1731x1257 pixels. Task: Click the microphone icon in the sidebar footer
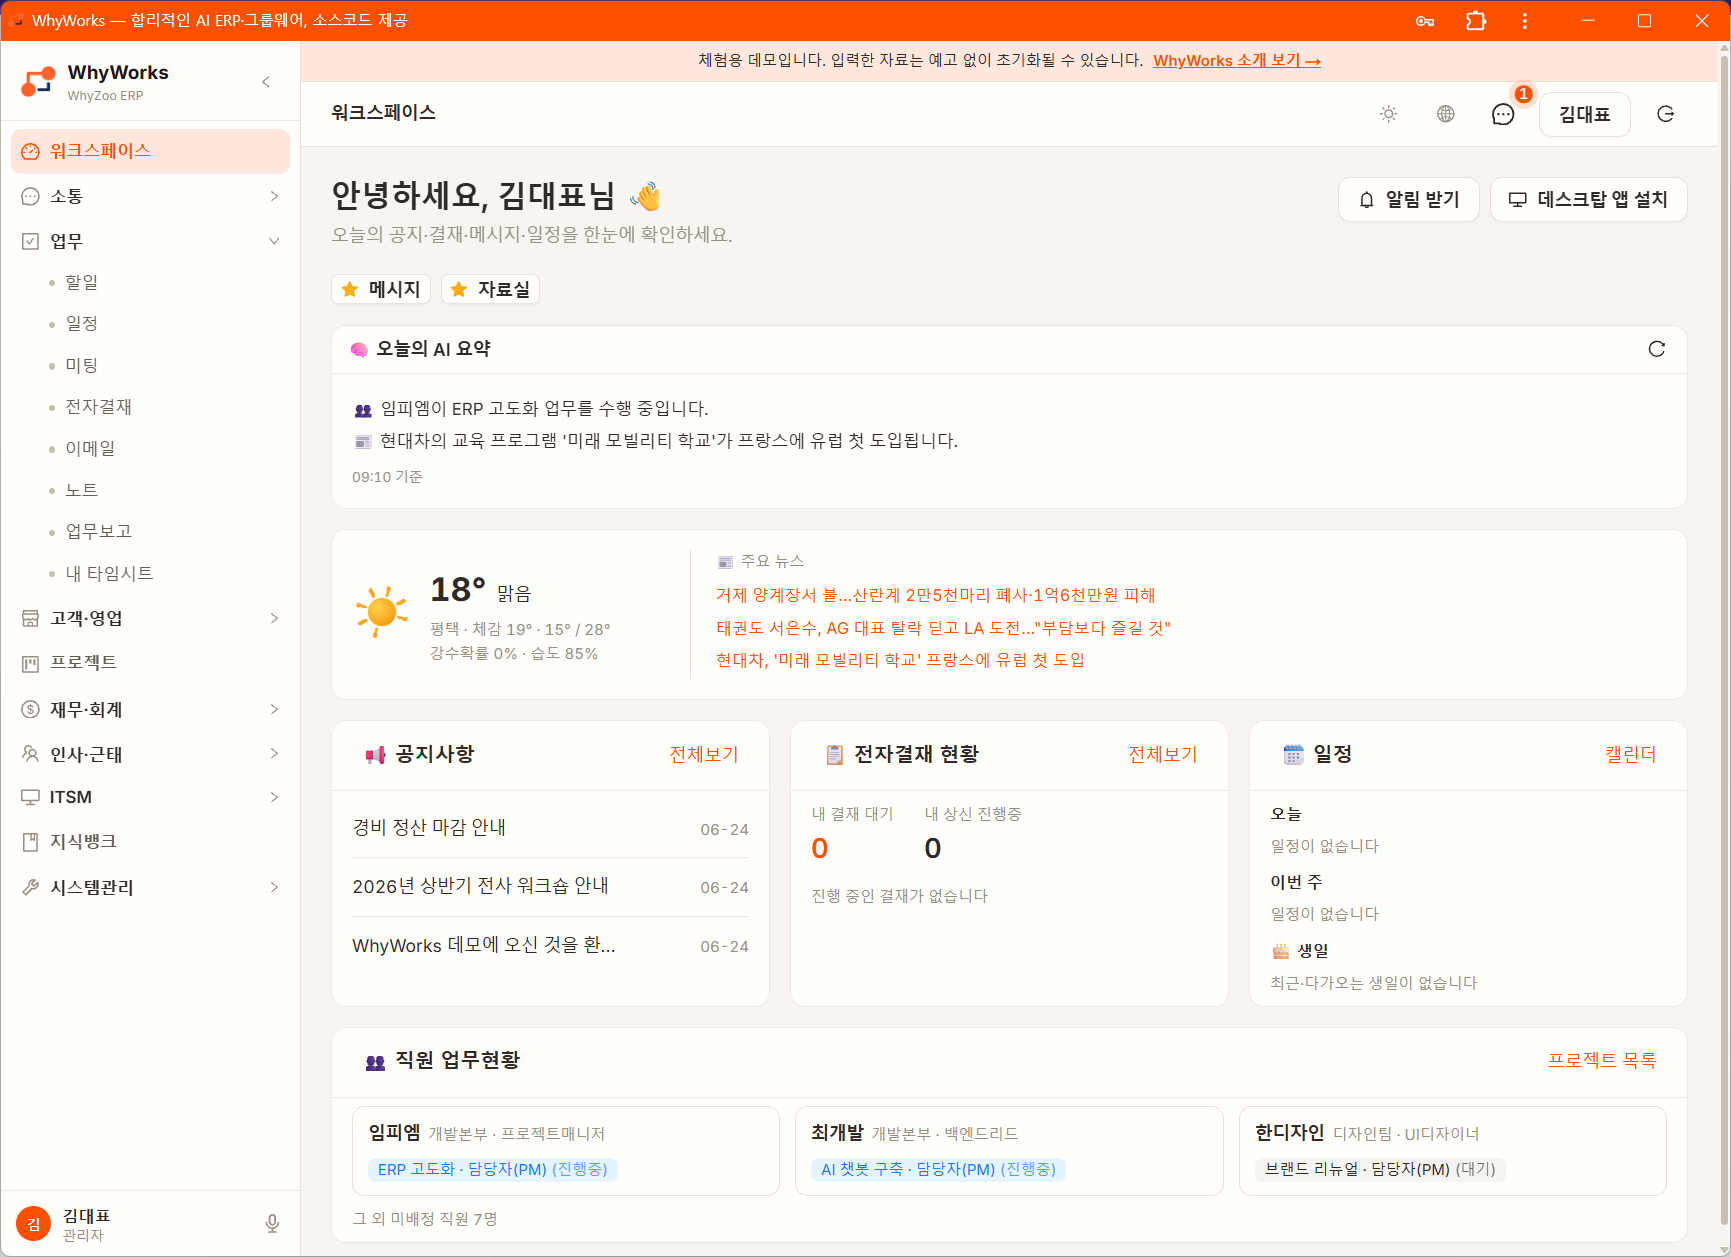[x=272, y=1224]
